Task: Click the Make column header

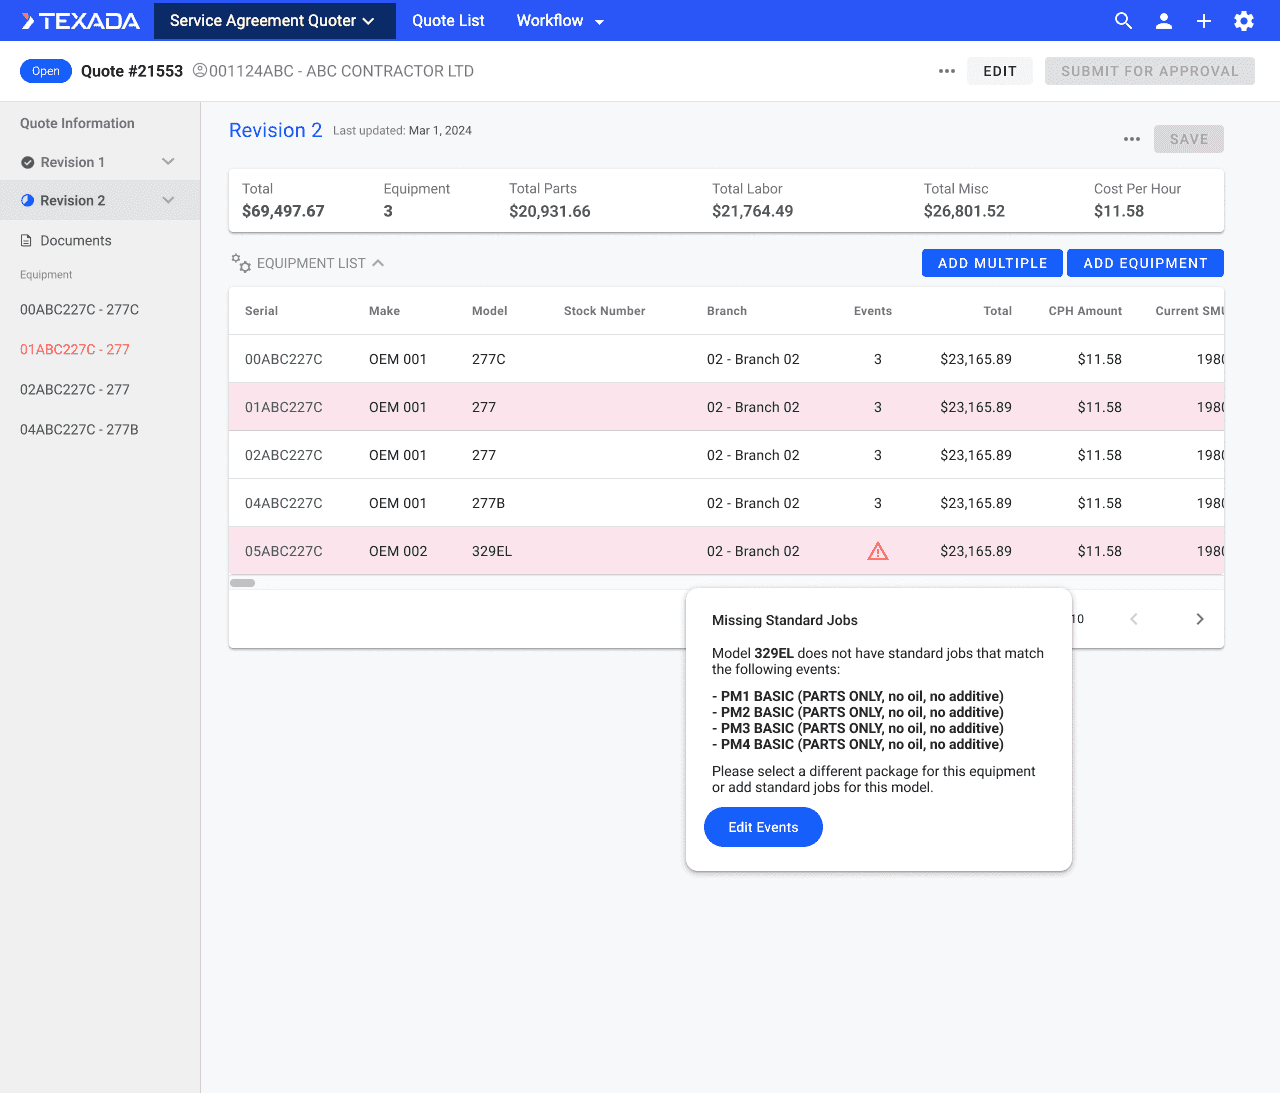Action: (x=384, y=311)
